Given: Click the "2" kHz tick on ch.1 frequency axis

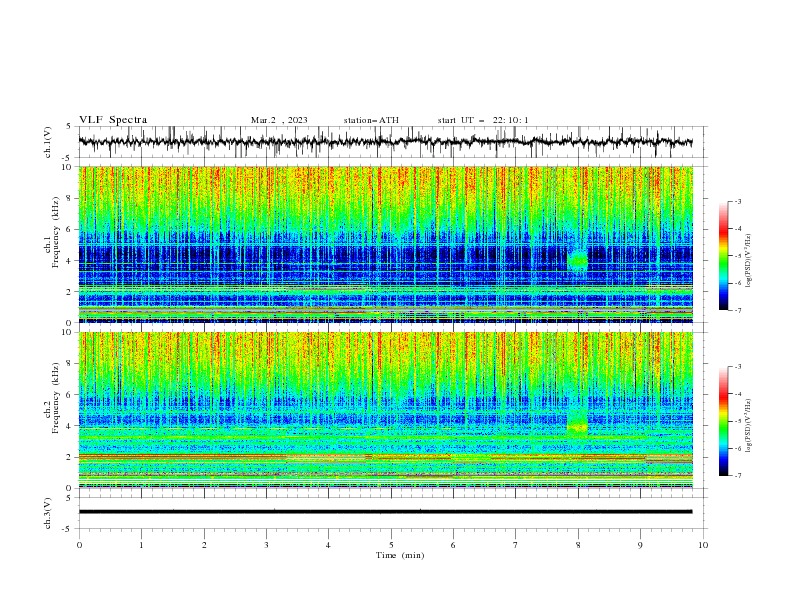Looking at the screenshot, I should (x=69, y=291).
